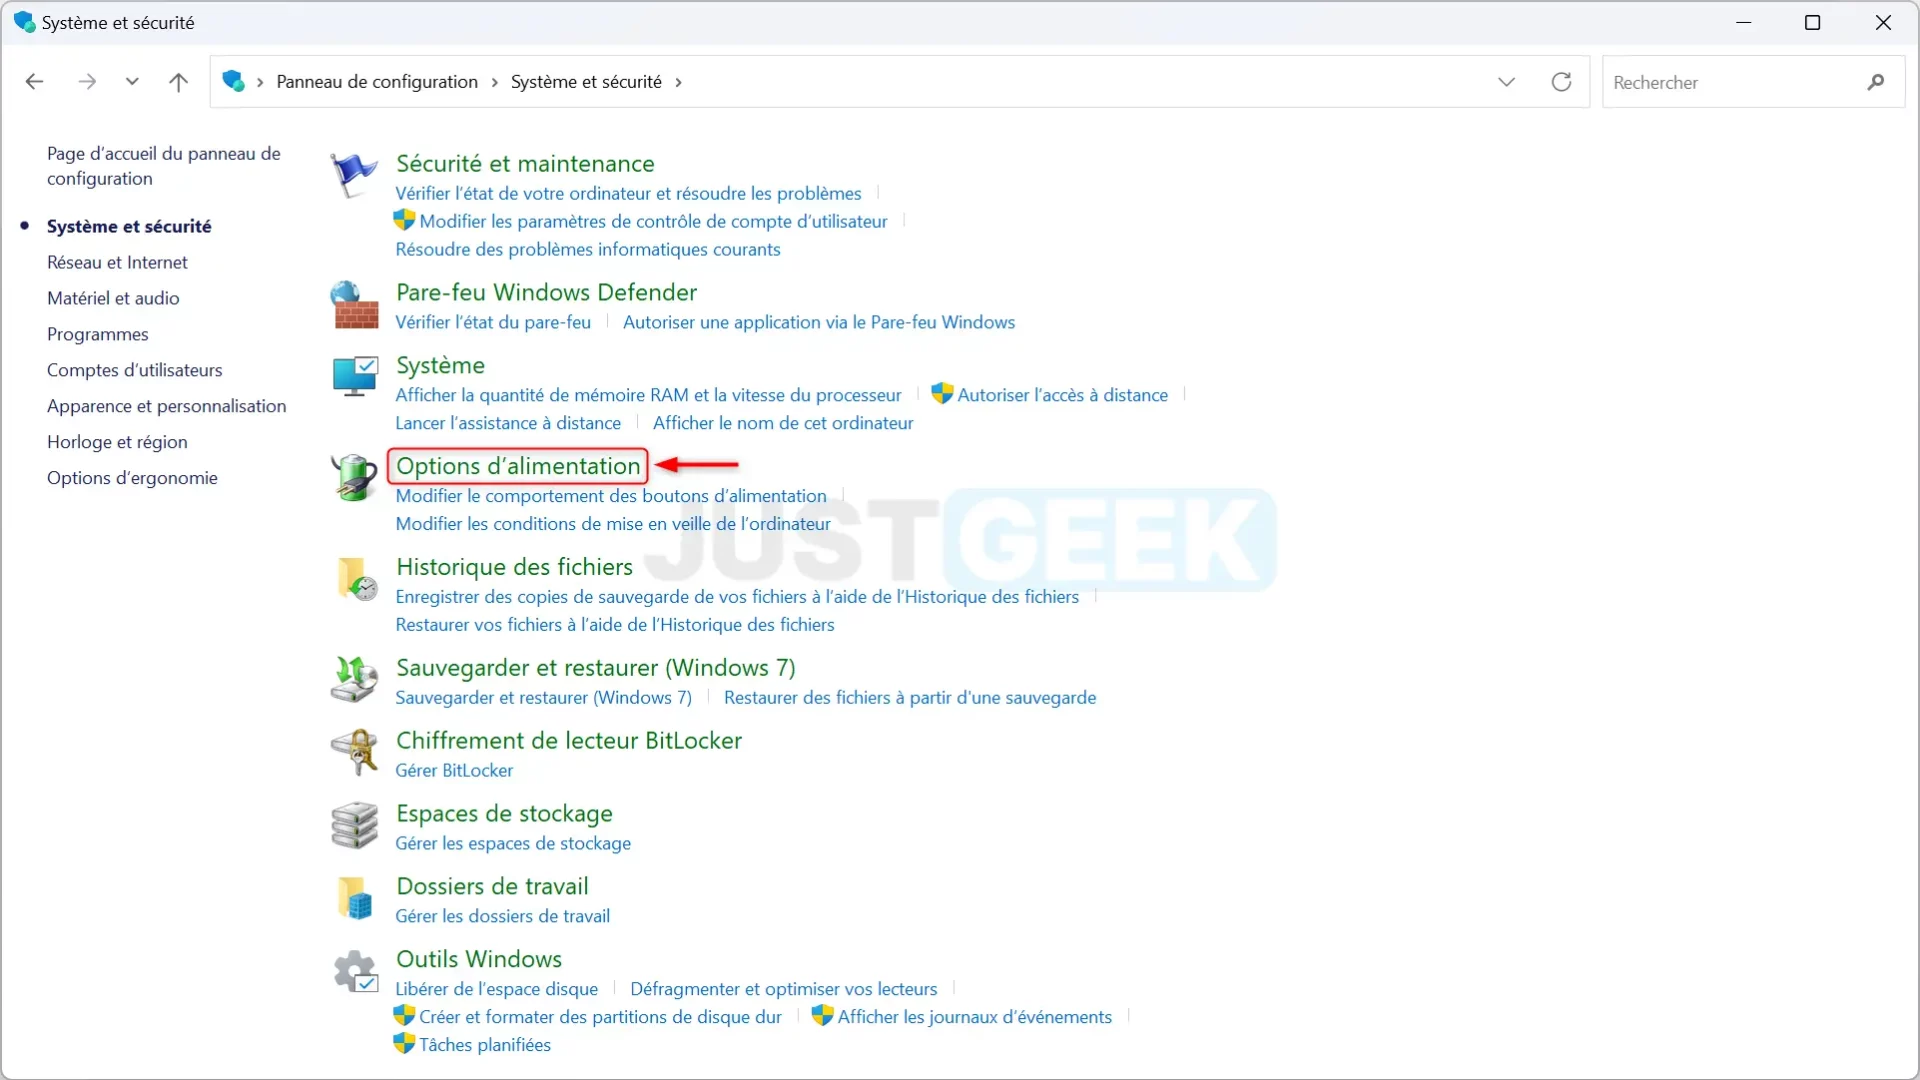Viewport: 1920px width, 1080px height.
Task: Open recent locations dropdown arrow
Action: click(x=132, y=82)
